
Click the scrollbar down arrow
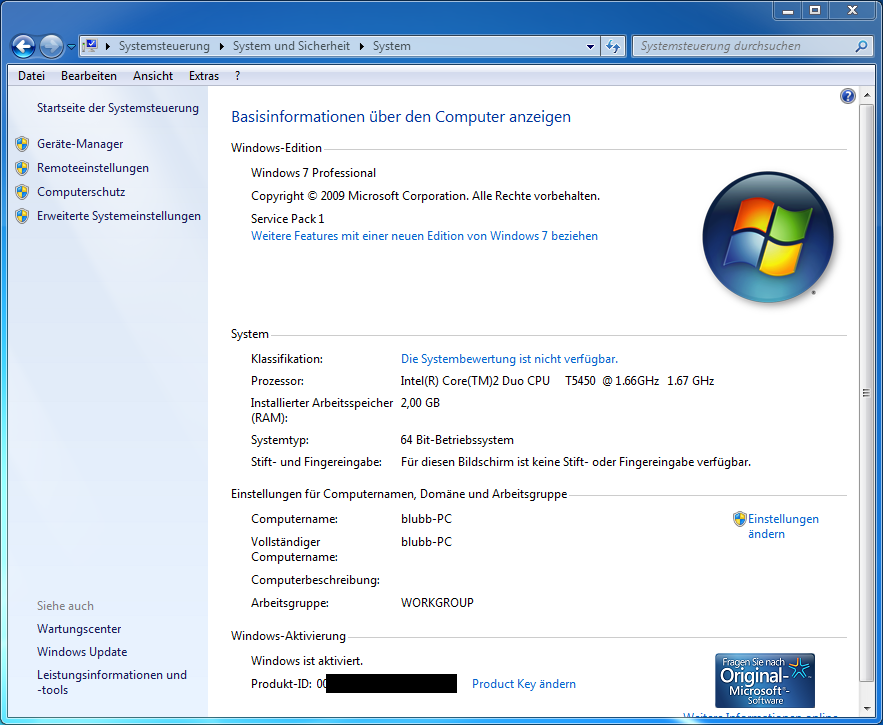click(x=867, y=709)
